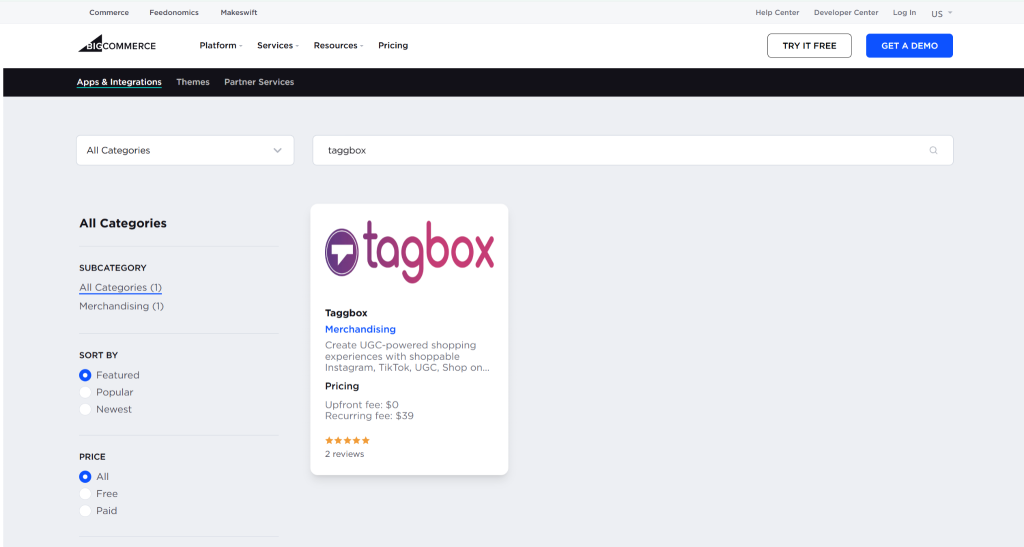Switch to Apps & Integrations tab
The width and height of the screenshot is (1024, 547).
point(119,82)
